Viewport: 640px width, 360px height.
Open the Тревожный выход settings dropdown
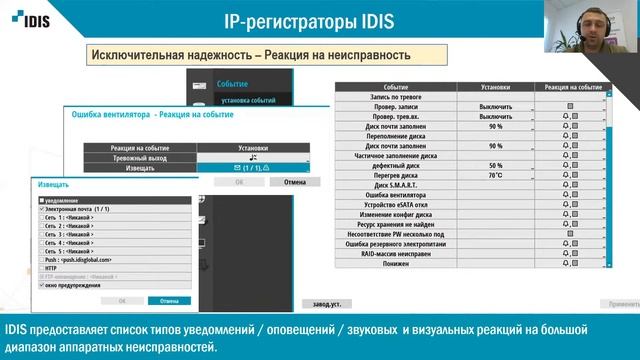(x=253, y=158)
